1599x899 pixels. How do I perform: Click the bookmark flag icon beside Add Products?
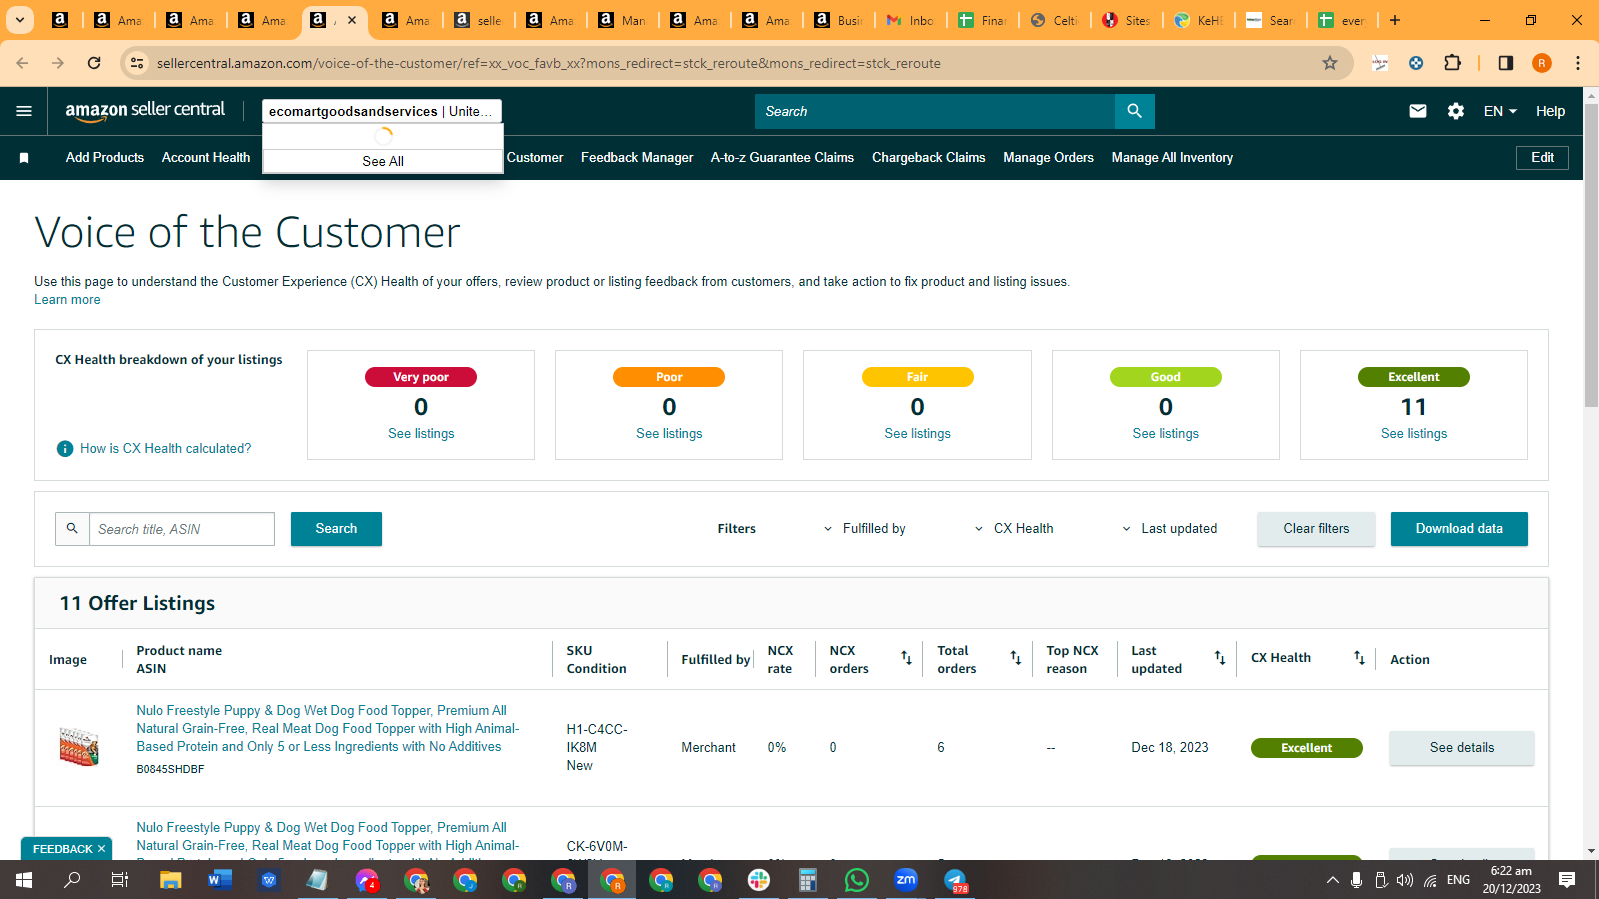pos(24,158)
